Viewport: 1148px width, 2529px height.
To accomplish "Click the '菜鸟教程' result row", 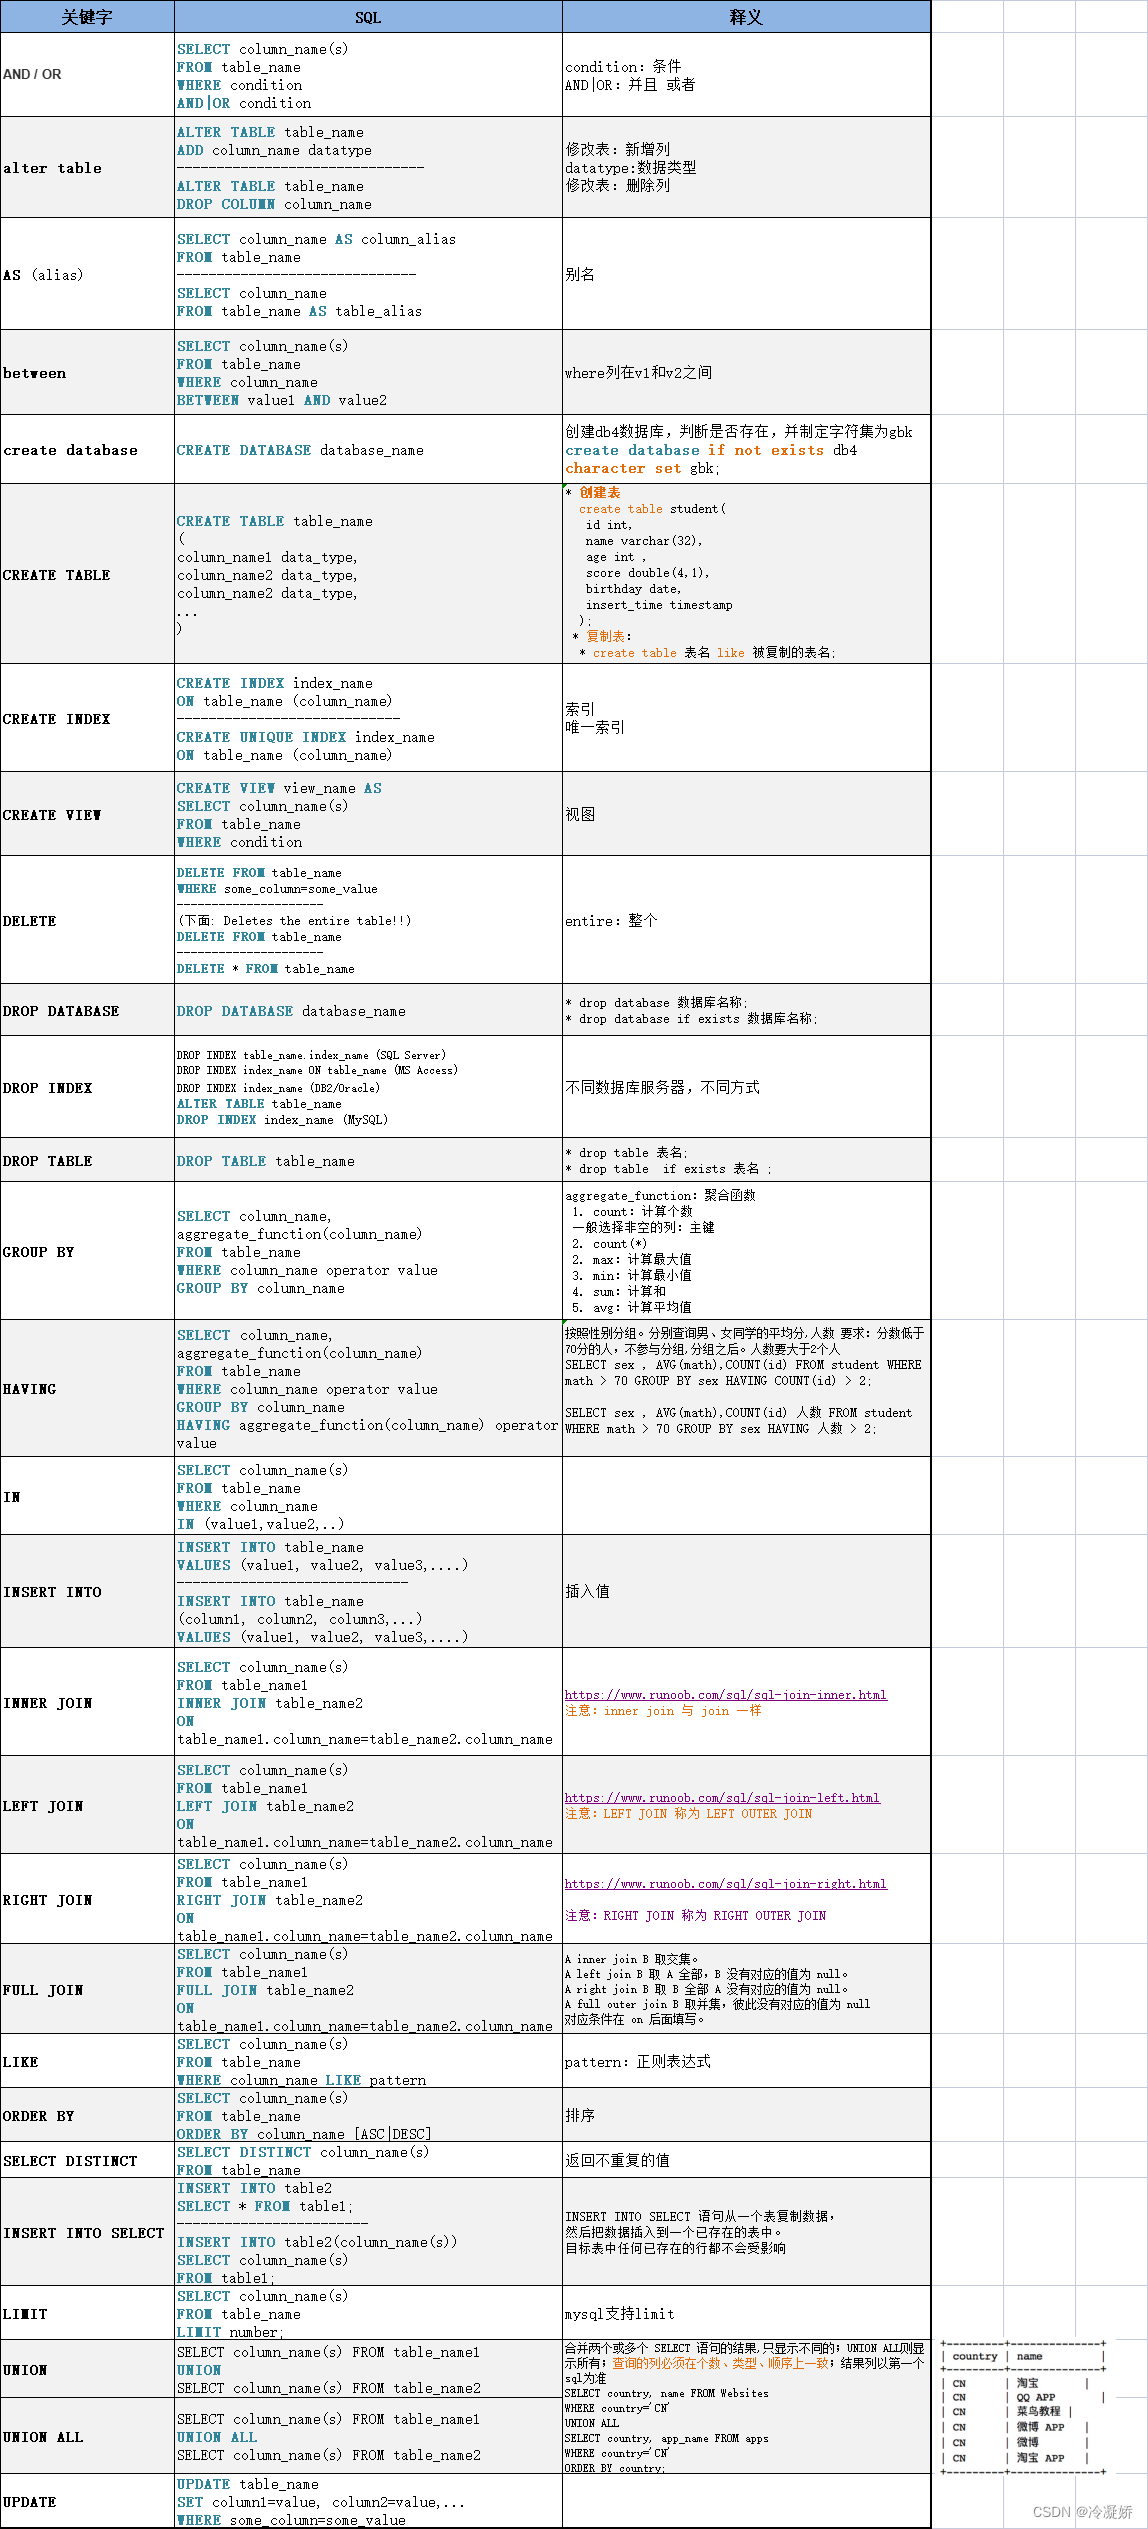I will (1021, 2411).
